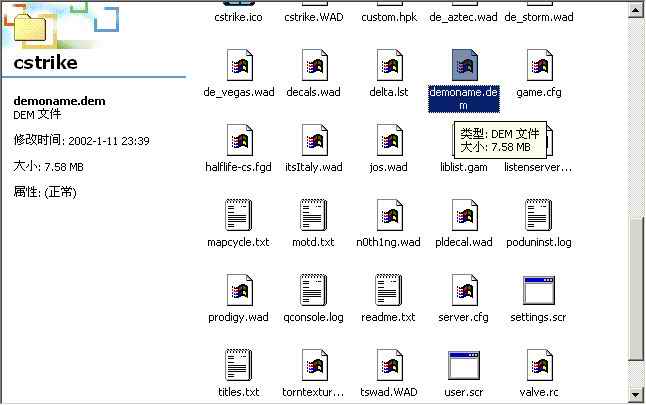
Task: Click the vertical scrollbar thumb
Action: point(637,285)
